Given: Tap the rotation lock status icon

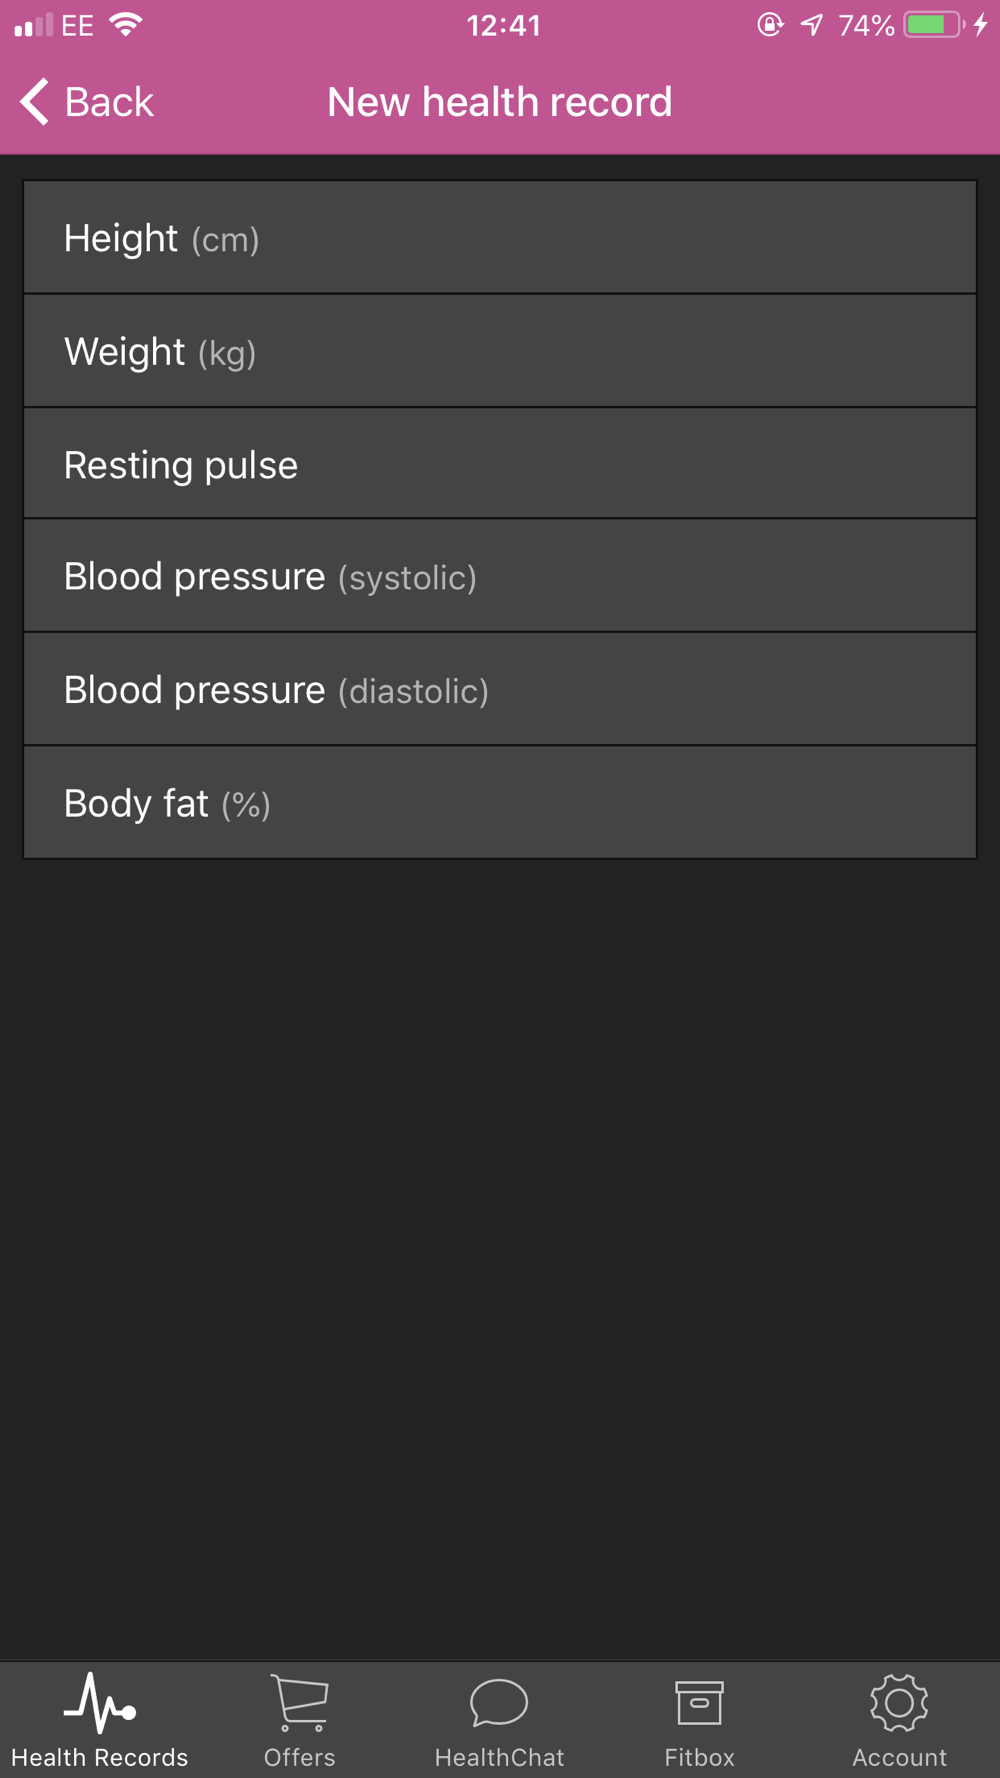Looking at the screenshot, I should click(770, 25).
